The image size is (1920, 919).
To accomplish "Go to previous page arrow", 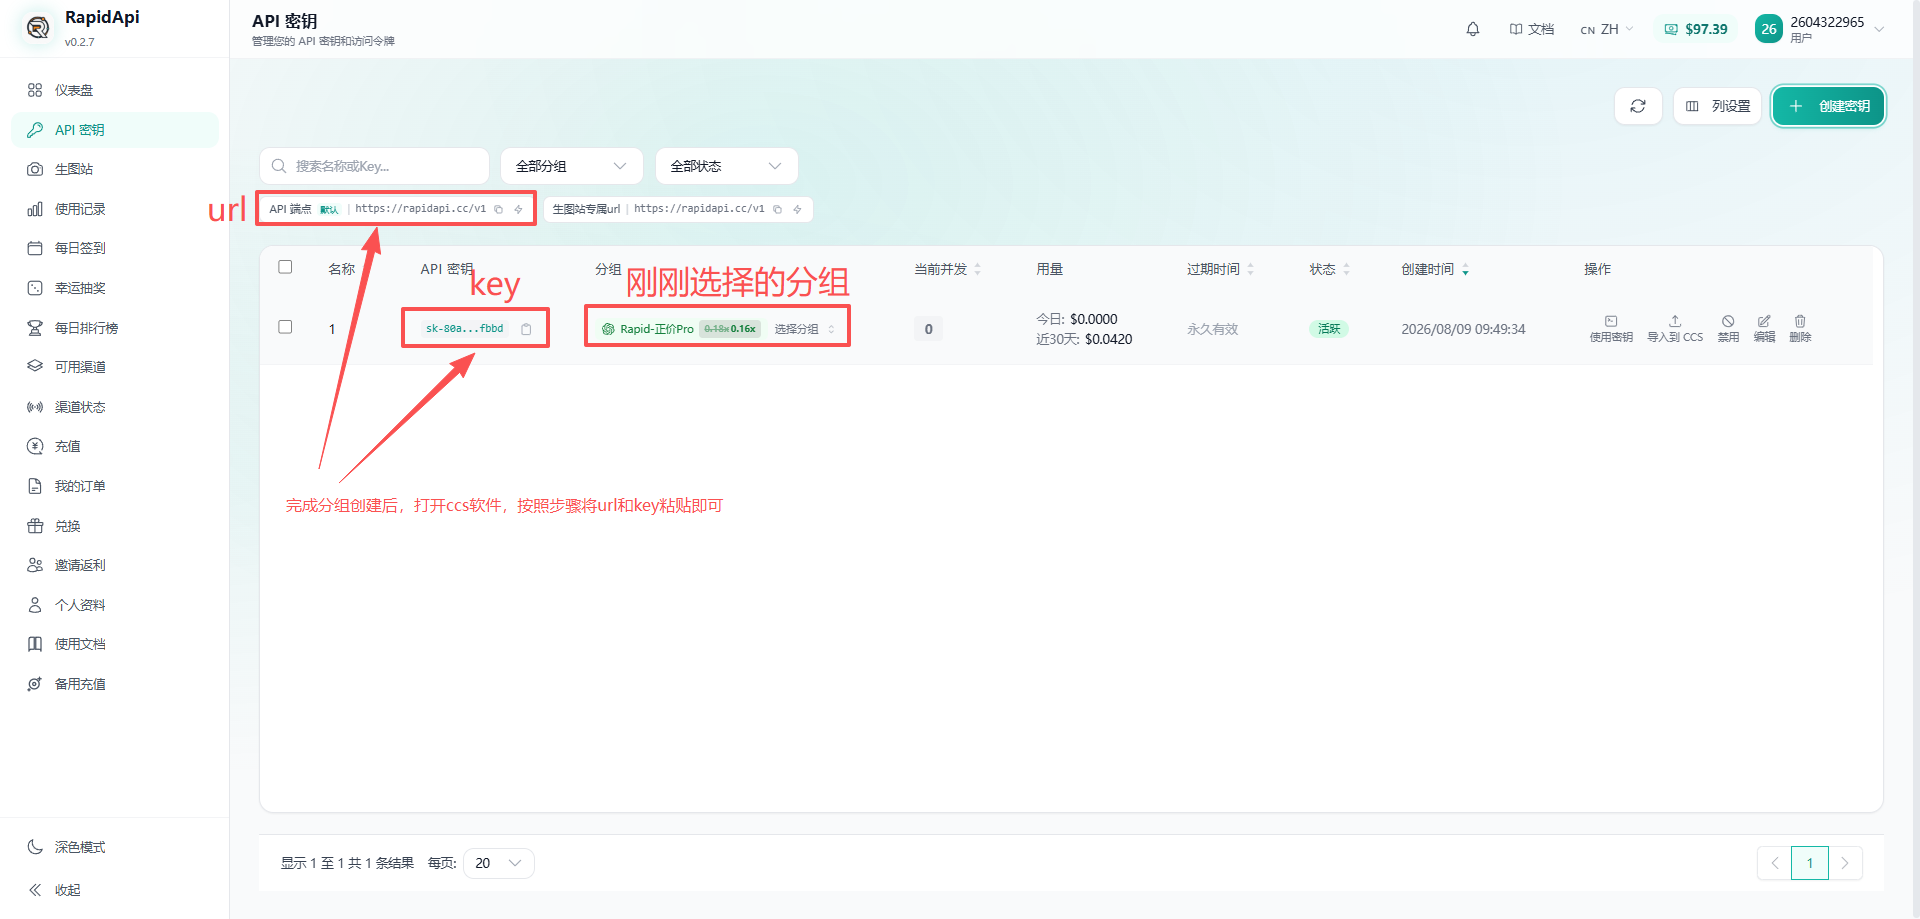I will (1774, 863).
